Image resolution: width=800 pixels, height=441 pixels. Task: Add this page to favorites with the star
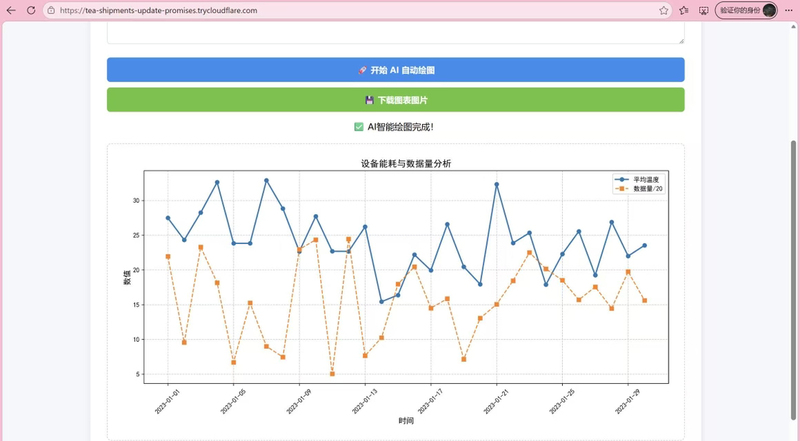[x=663, y=10]
